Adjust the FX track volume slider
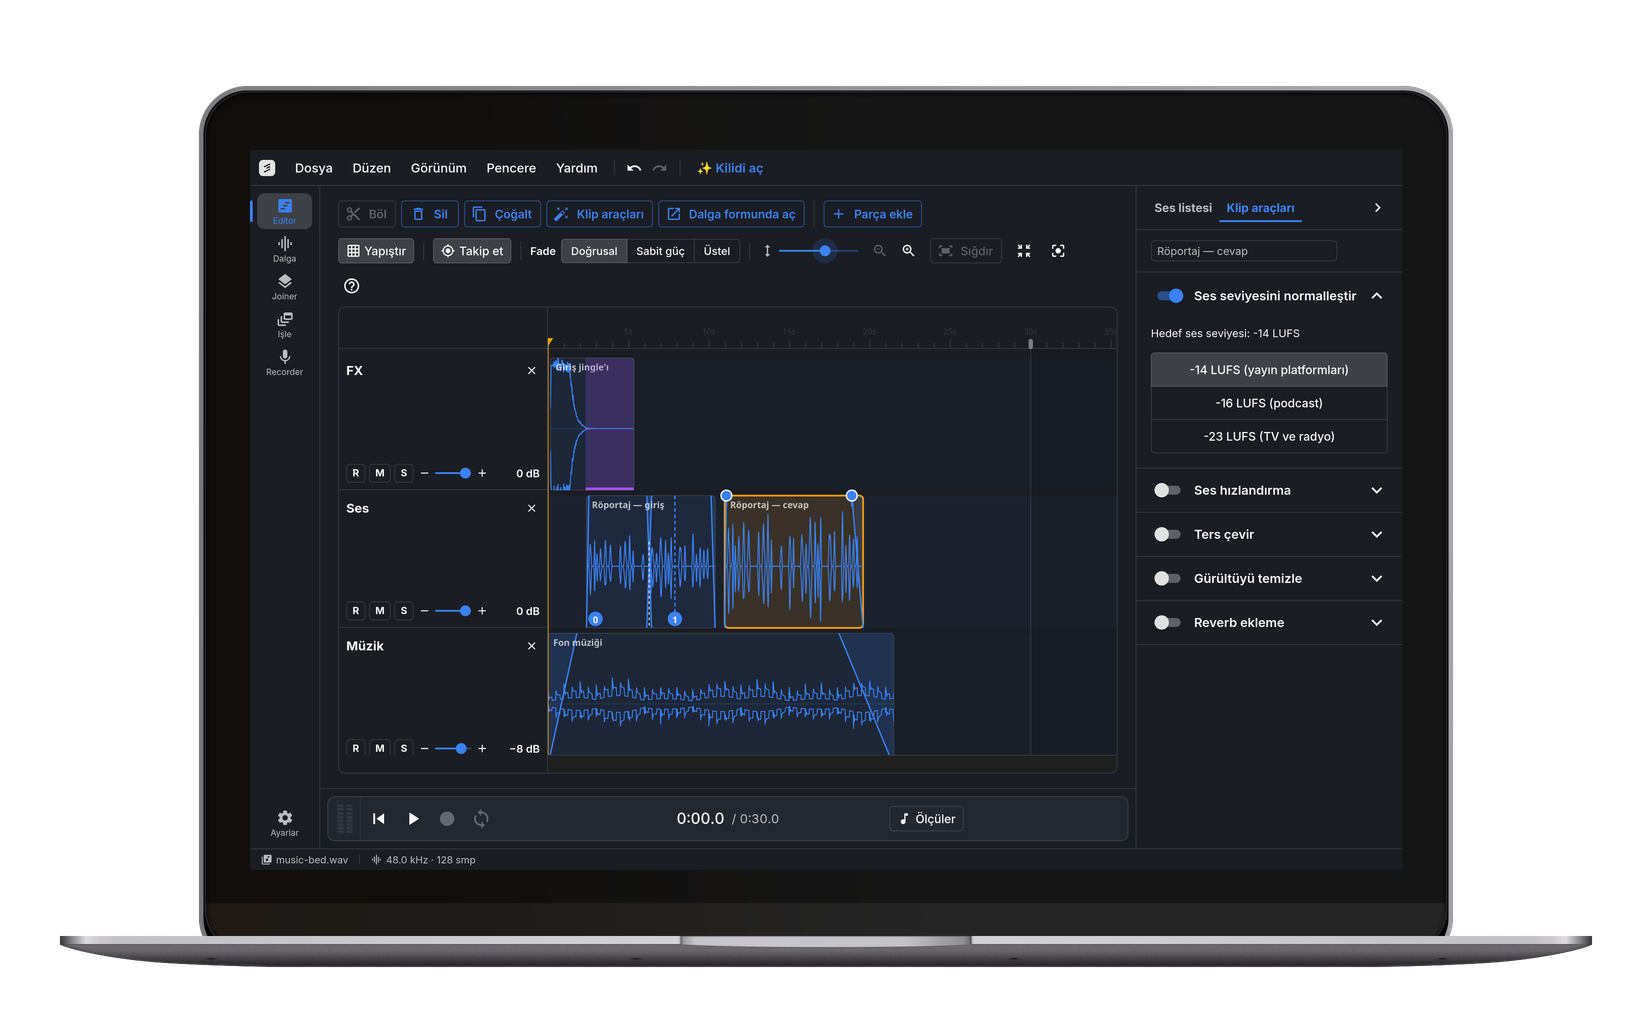Viewport: 1652px width, 1020px height. pos(454,473)
